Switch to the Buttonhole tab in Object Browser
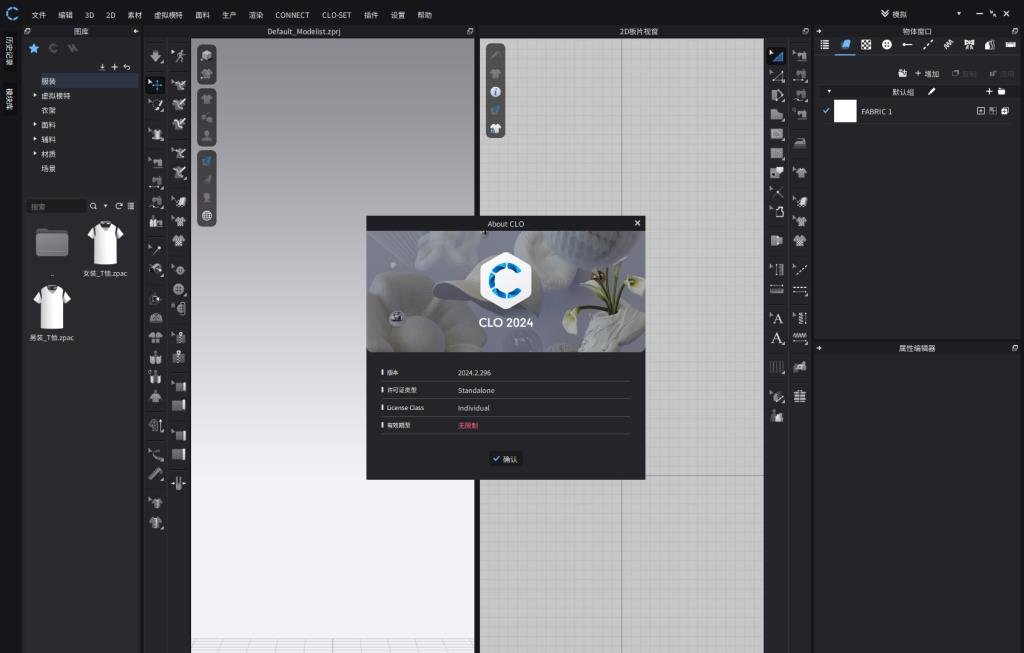Viewport: 1024px width, 653px height. [907, 44]
